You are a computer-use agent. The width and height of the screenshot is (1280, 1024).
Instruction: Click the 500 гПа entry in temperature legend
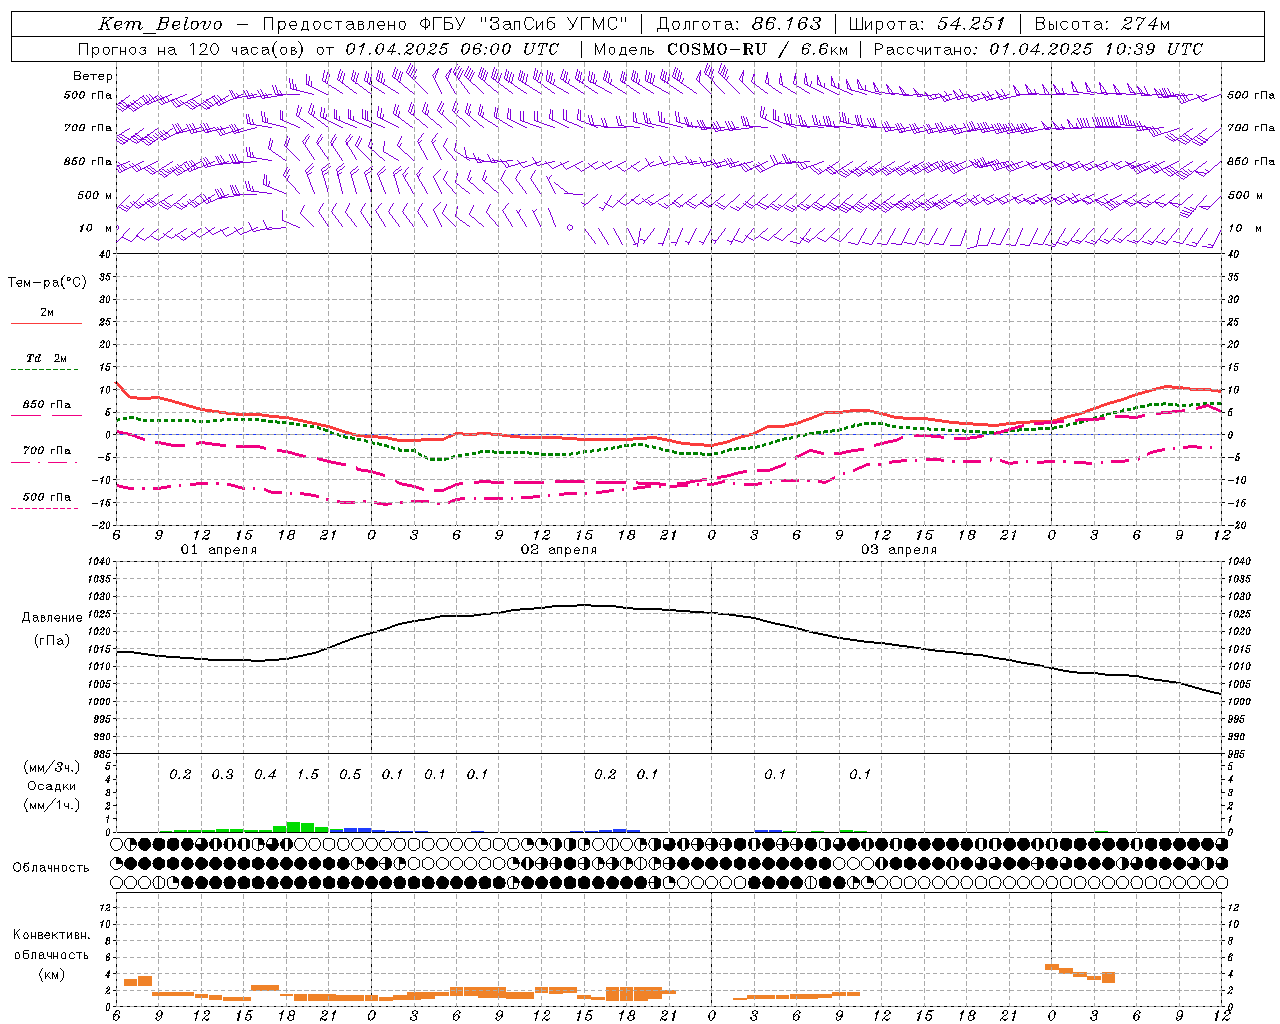pyautogui.click(x=47, y=496)
